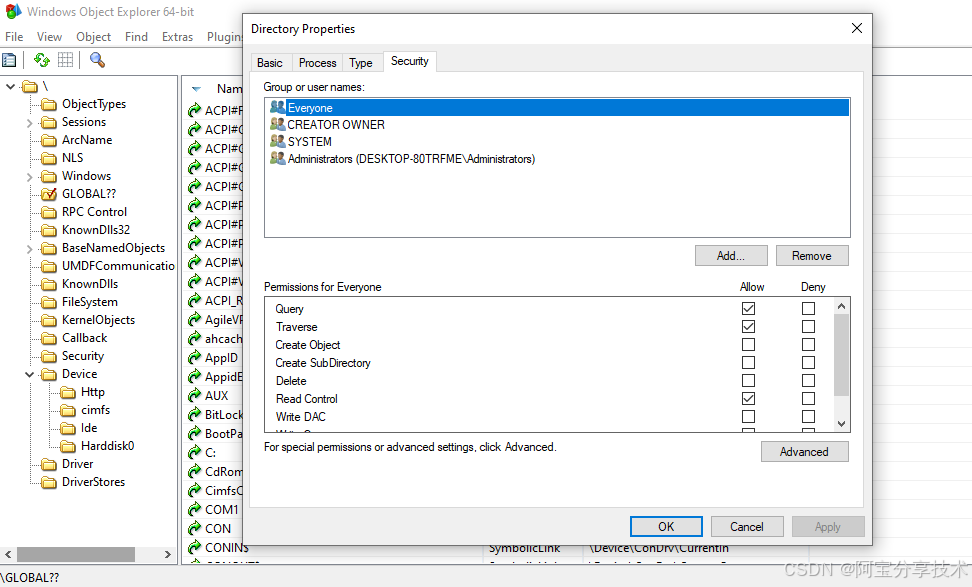Click the grid view toolbar icon
The height and width of the screenshot is (587, 972).
pos(65,60)
